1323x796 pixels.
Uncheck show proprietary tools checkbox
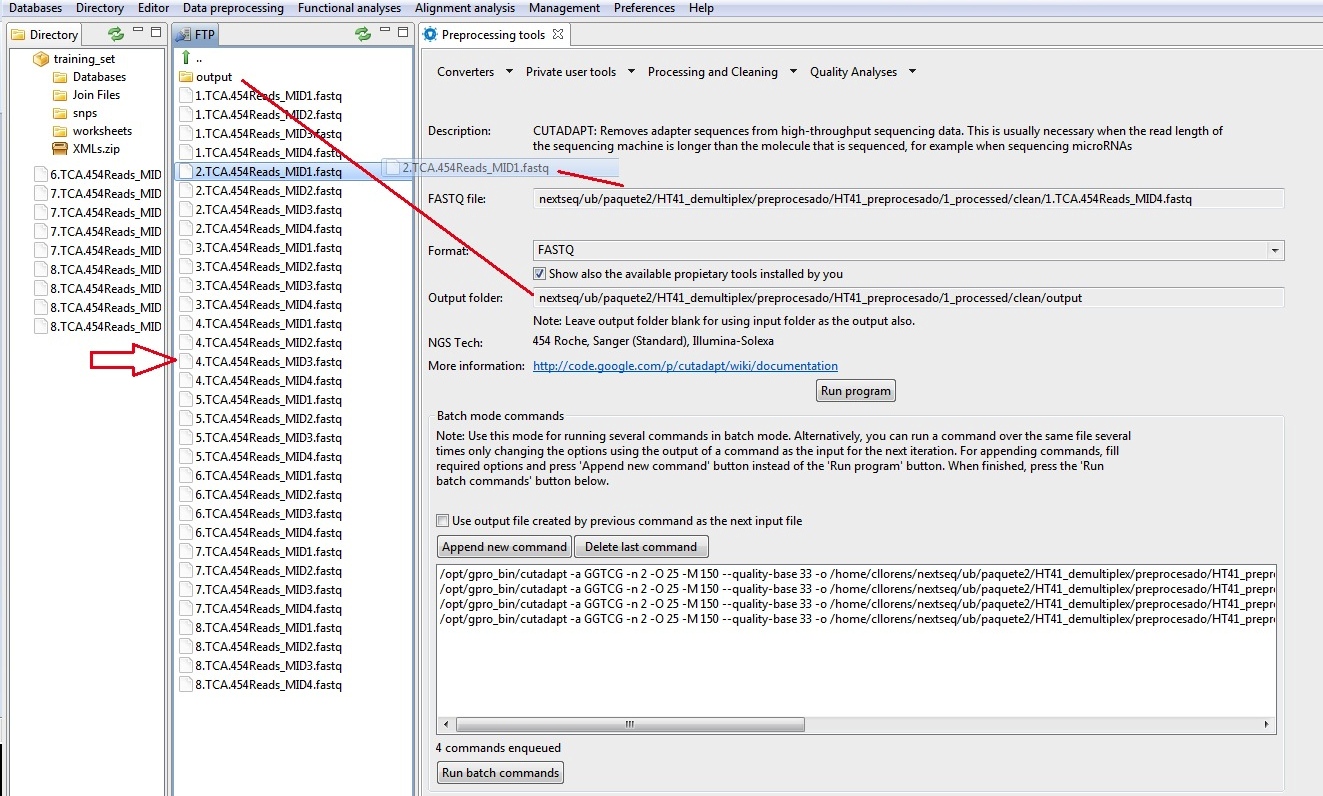pos(540,274)
